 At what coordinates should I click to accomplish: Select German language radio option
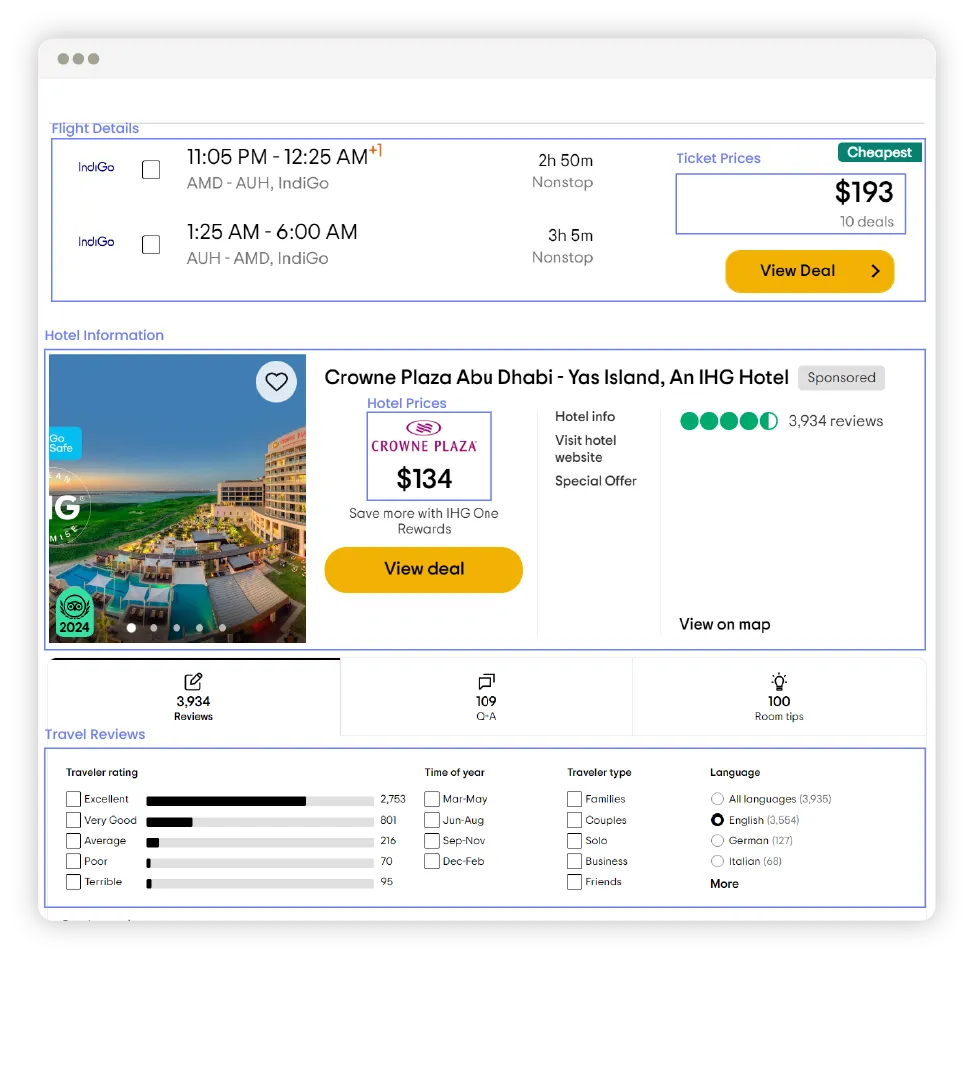tap(717, 840)
